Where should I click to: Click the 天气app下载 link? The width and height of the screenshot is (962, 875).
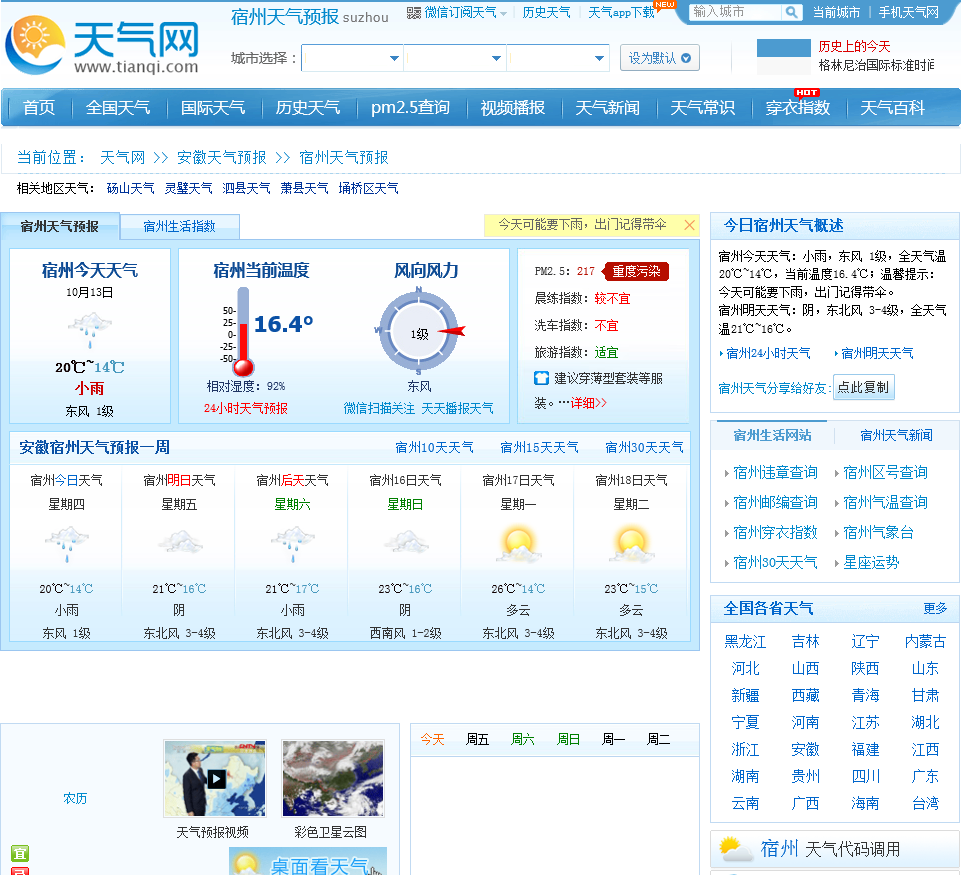(621, 13)
